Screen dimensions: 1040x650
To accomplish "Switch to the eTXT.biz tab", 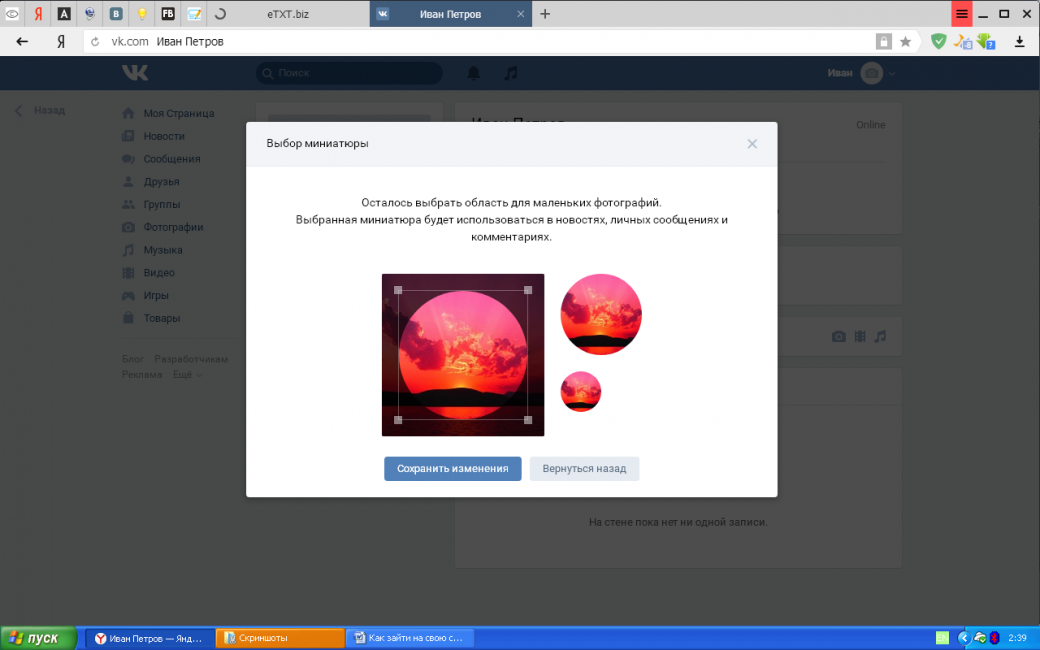I will click(x=288, y=14).
